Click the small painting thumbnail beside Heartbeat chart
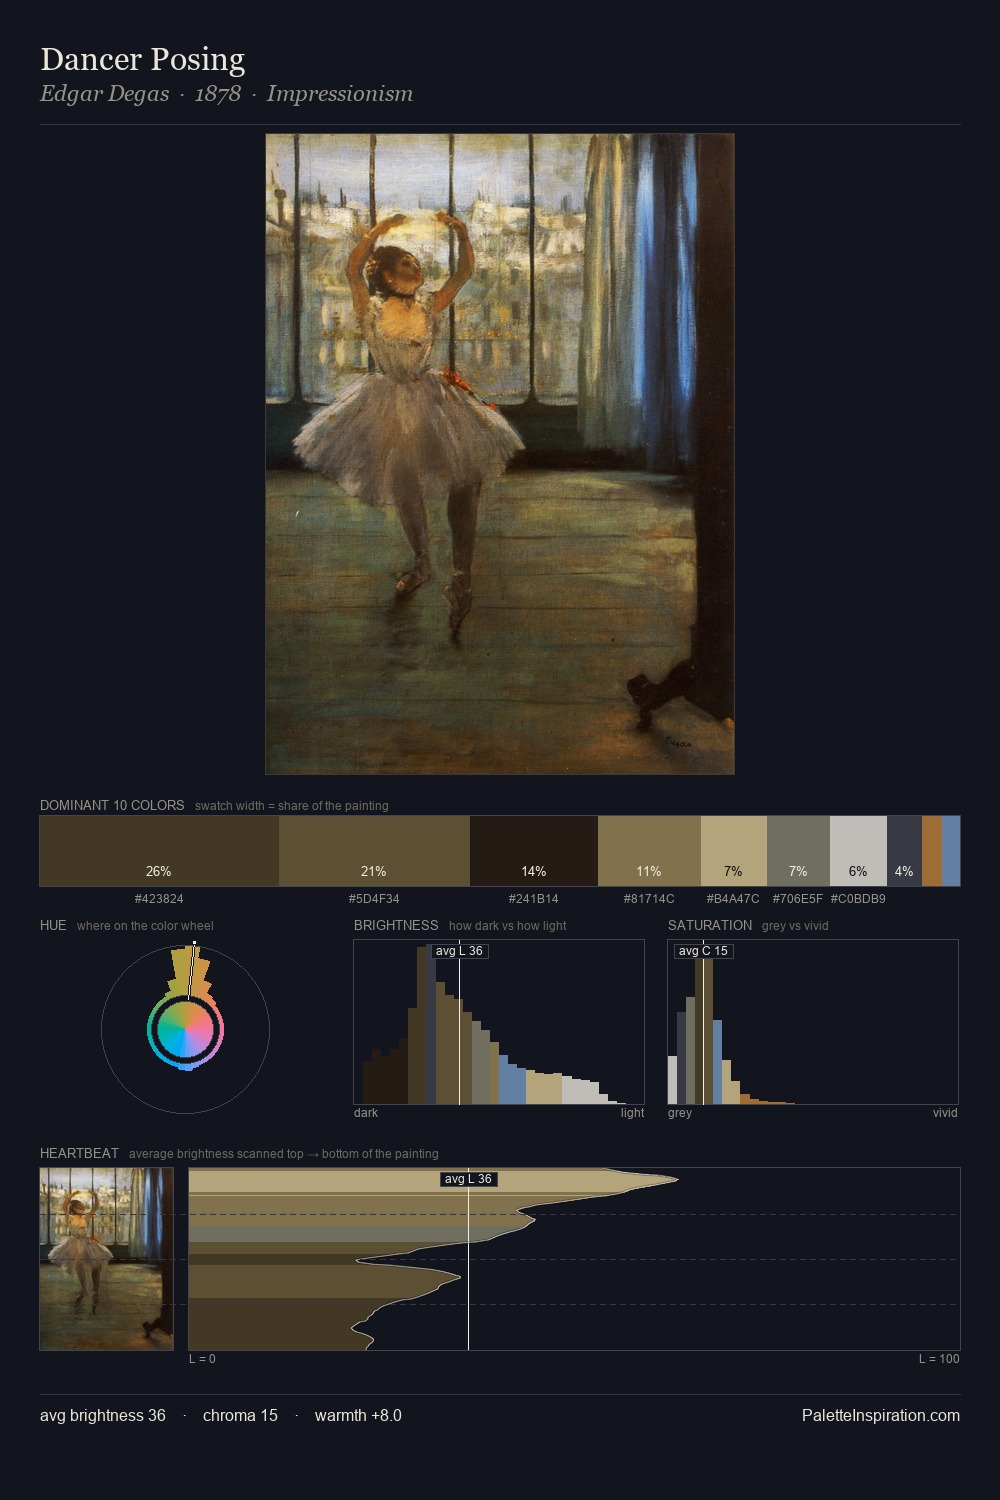Screen dimensions: 1000x1500 [x=106, y=1259]
